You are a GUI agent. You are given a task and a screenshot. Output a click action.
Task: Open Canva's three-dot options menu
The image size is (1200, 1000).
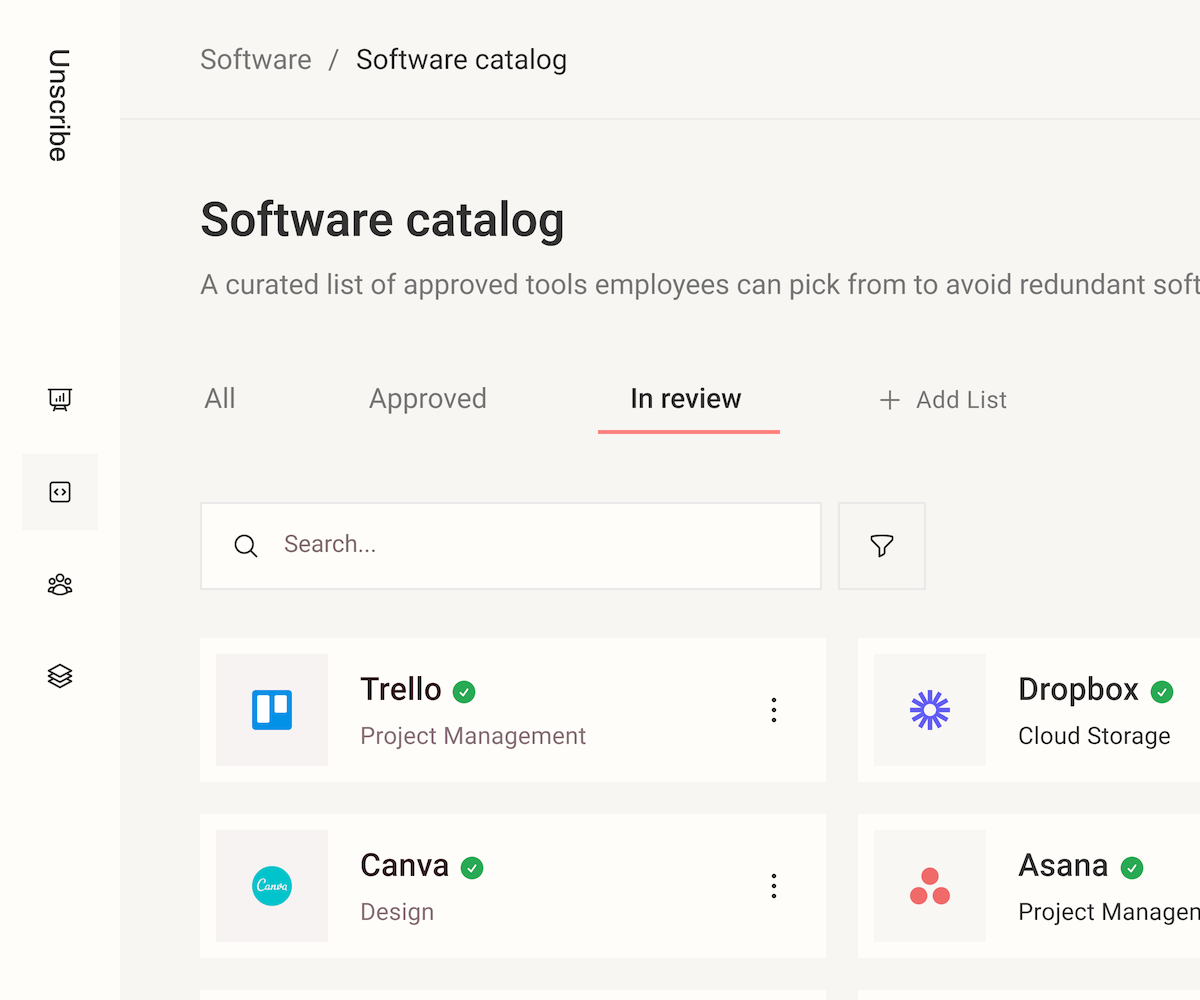[773, 886]
